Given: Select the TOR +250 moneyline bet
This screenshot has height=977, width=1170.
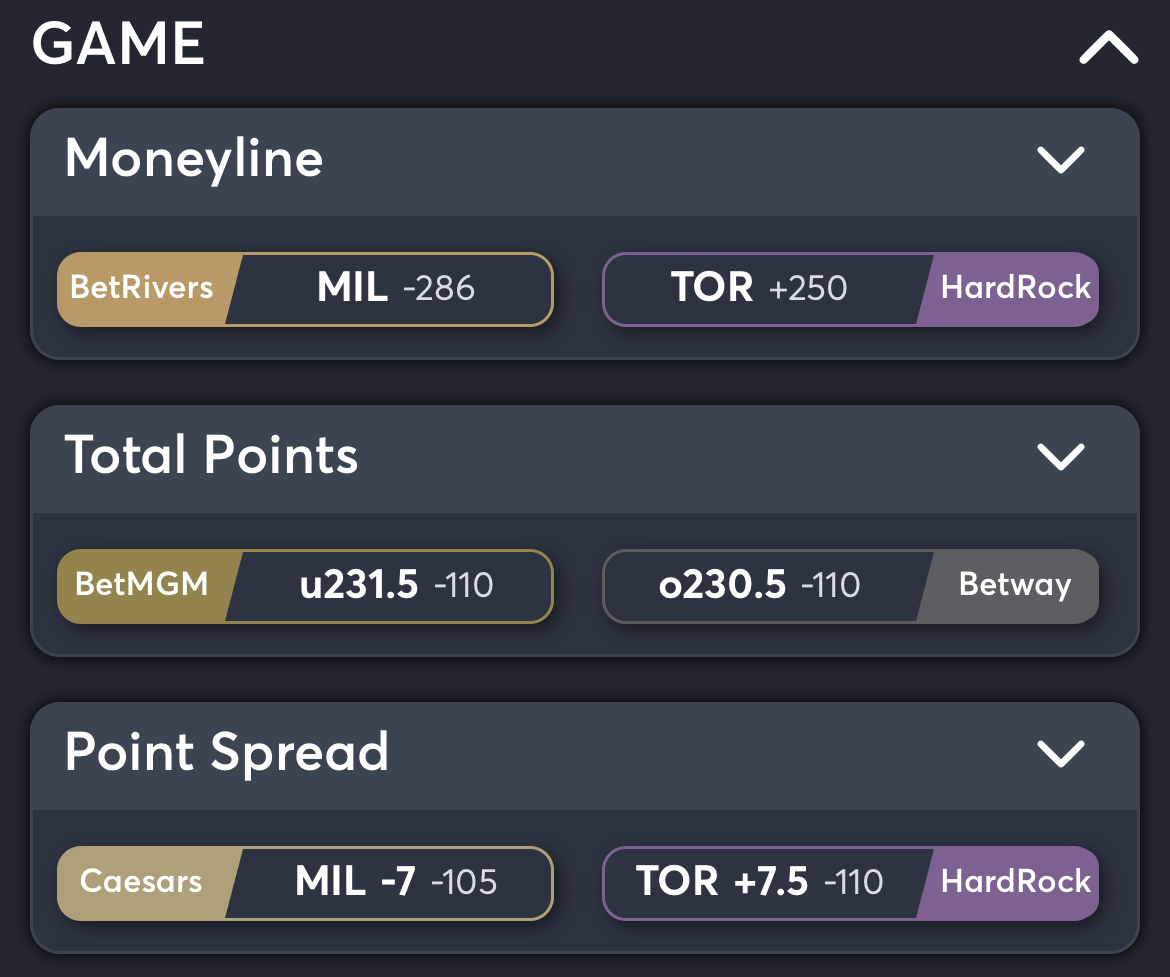Looking at the screenshot, I should pyautogui.click(x=760, y=289).
